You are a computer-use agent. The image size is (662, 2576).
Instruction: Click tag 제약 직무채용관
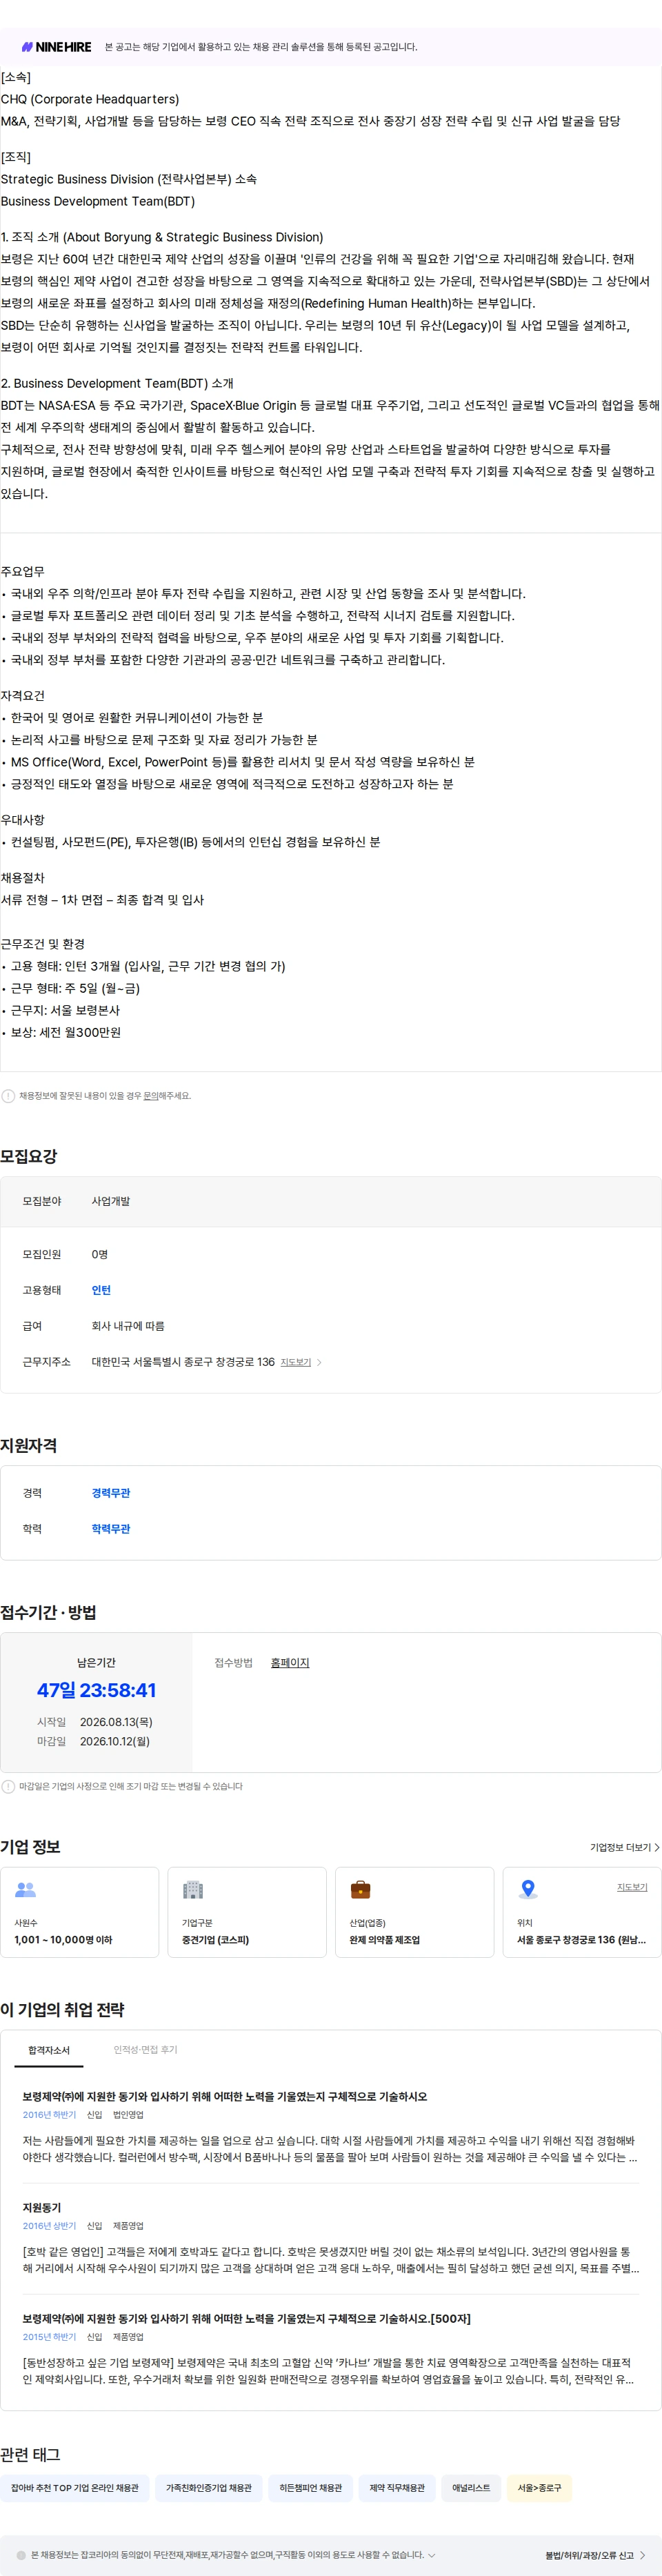[397, 2488]
